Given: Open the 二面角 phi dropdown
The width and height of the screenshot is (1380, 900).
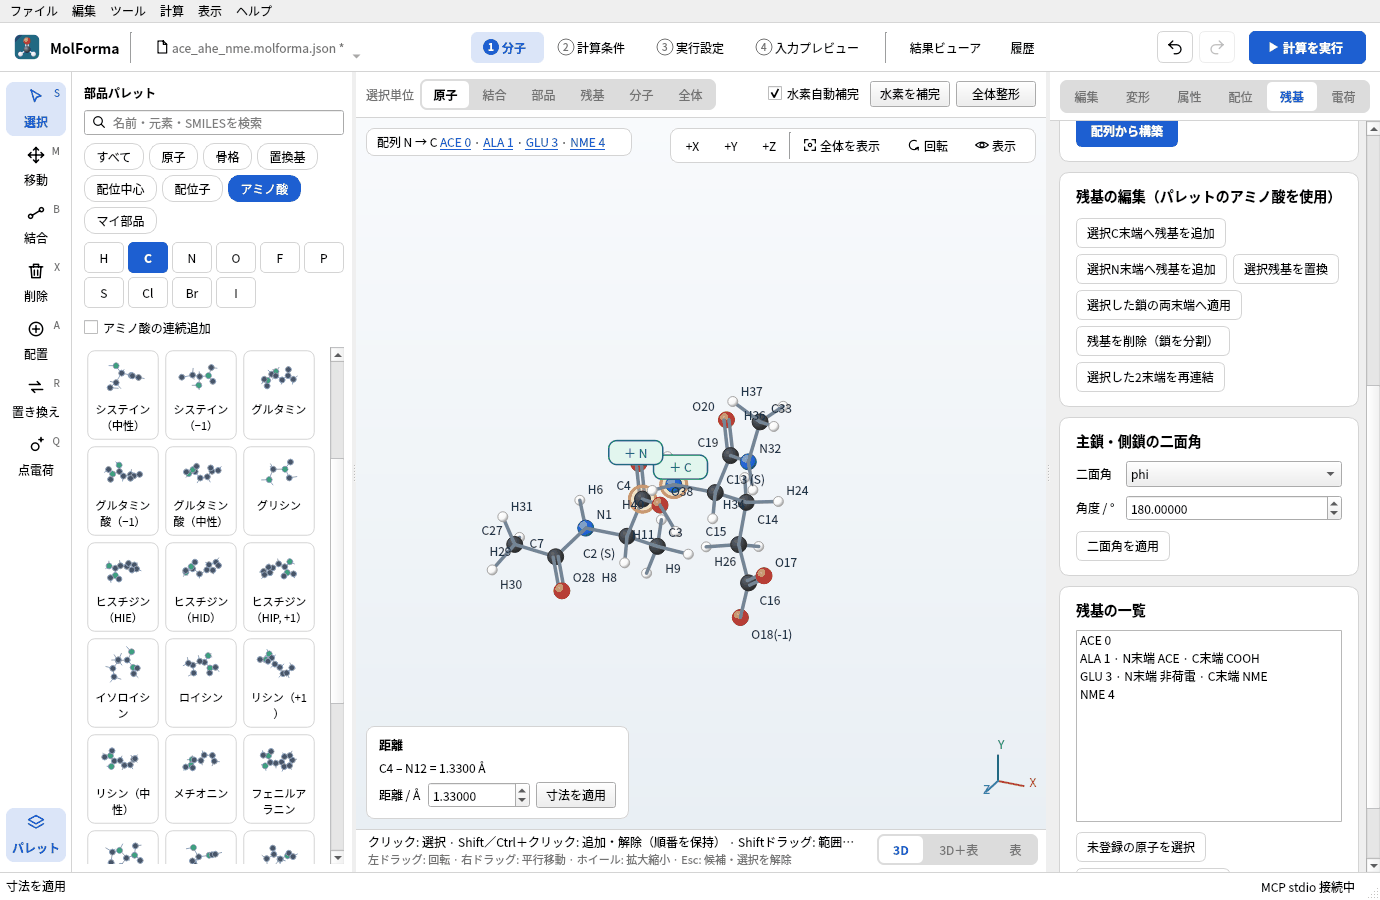Looking at the screenshot, I should [x=1234, y=474].
